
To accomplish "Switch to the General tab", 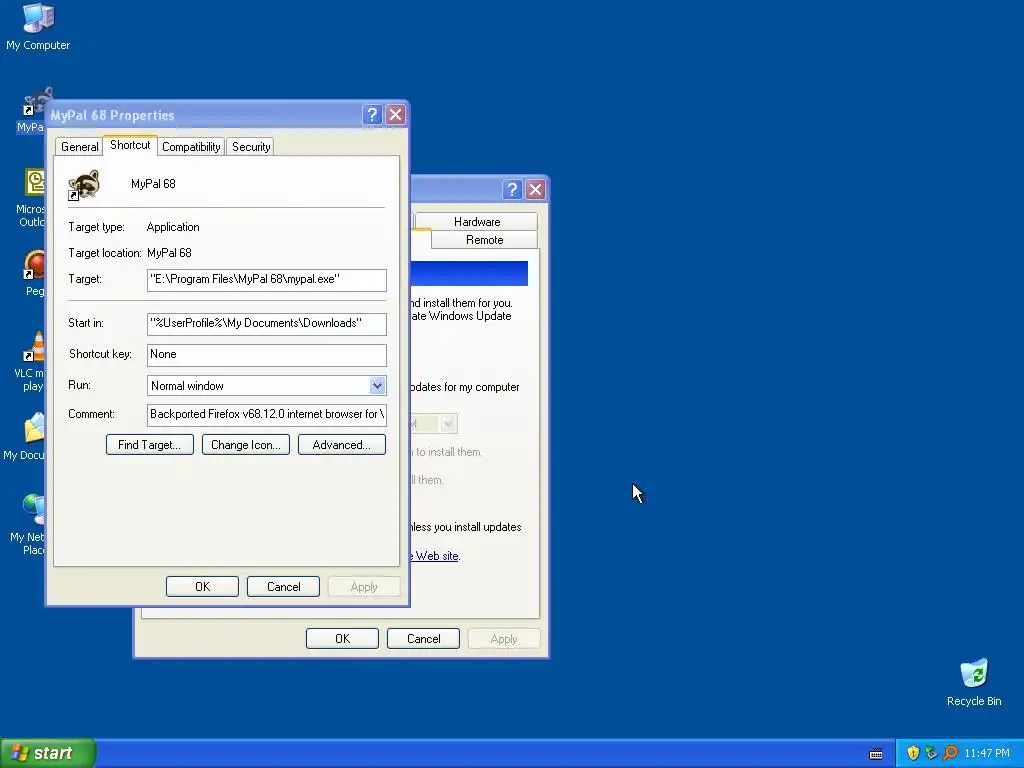I will tap(80, 147).
